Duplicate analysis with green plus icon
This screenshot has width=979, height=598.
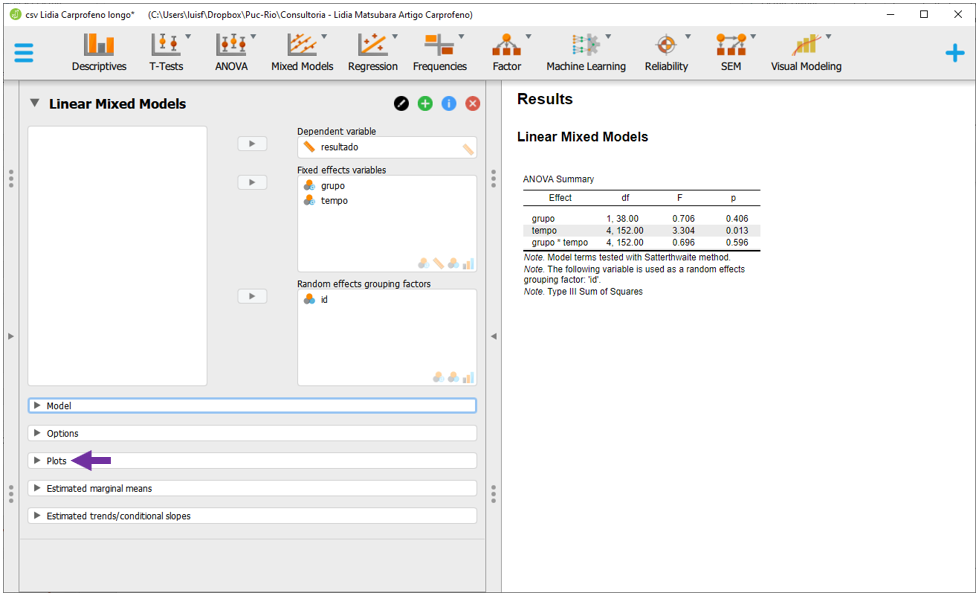click(425, 104)
